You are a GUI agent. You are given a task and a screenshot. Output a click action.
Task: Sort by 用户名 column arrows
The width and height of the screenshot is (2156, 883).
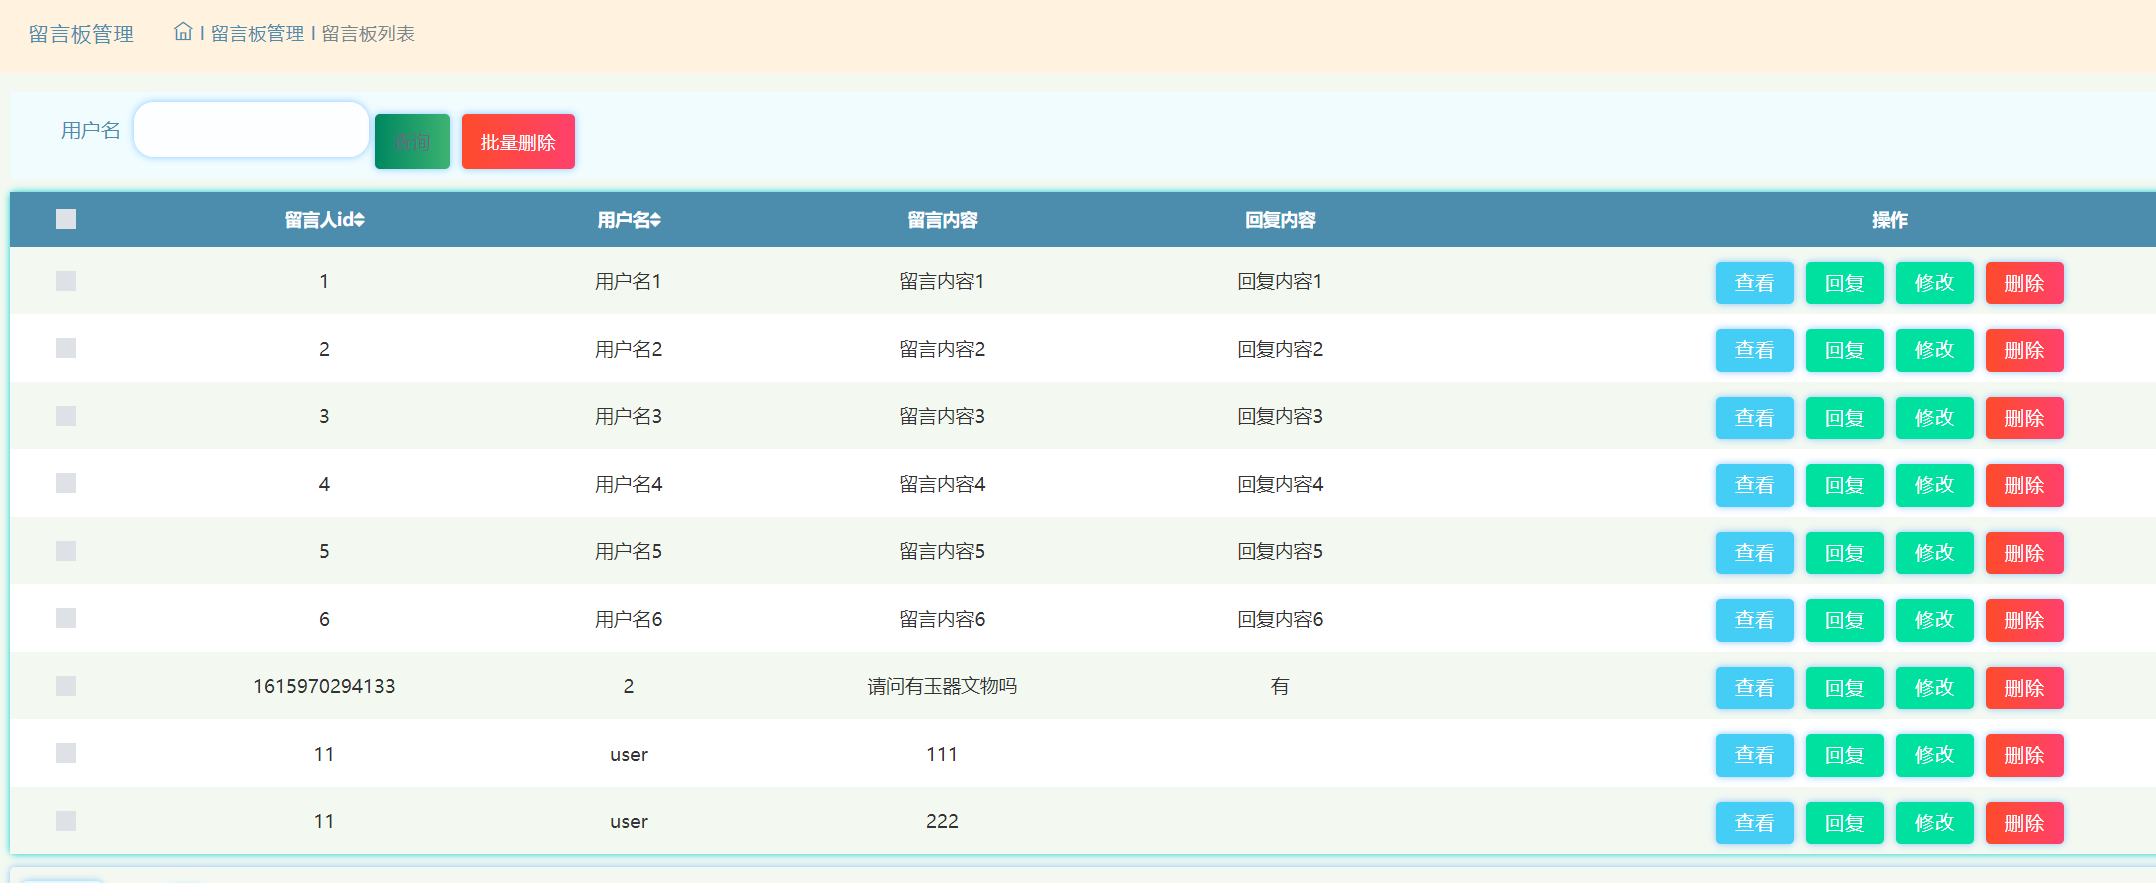[x=655, y=220]
